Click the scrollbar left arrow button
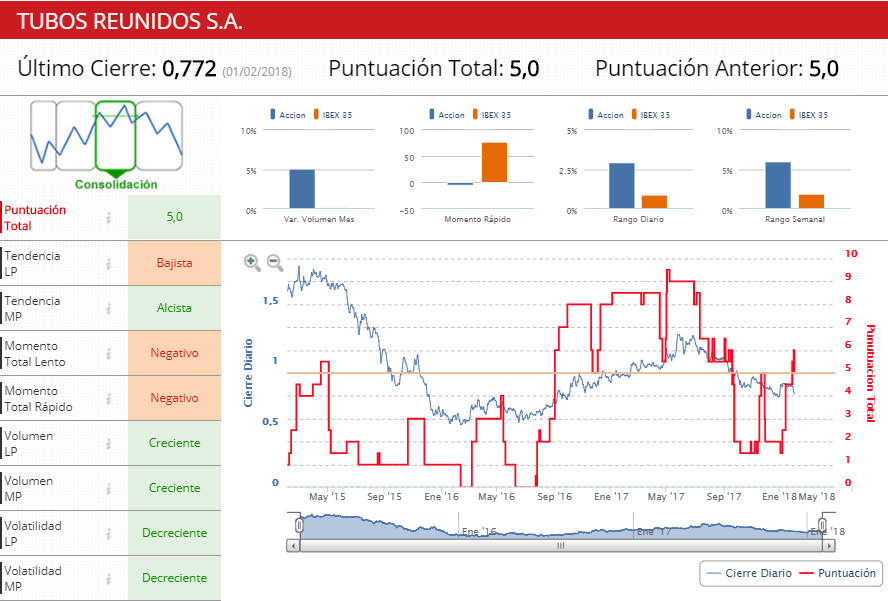 pyautogui.click(x=293, y=546)
